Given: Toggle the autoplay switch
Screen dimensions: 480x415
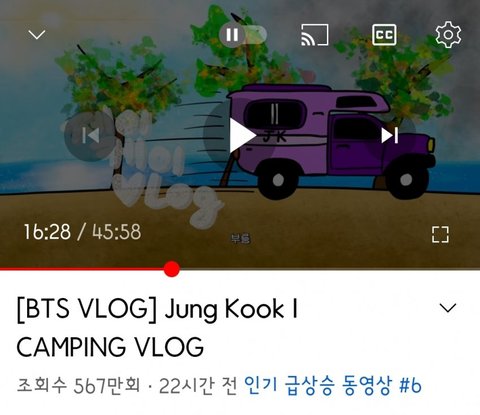Looking at the screenshot, I should (x=243, y=35).
